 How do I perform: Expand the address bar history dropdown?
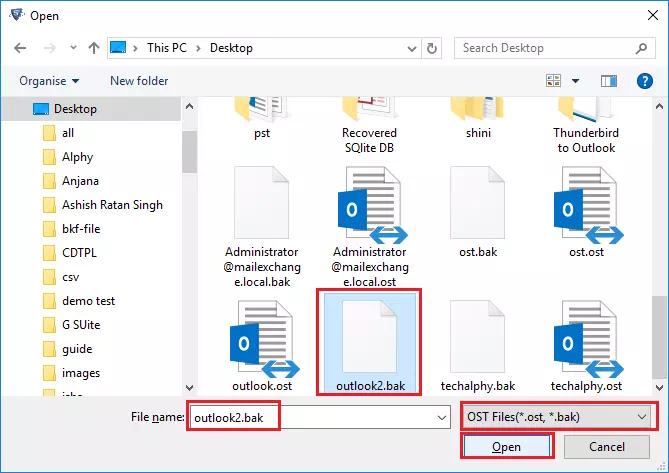coord(412,49)
